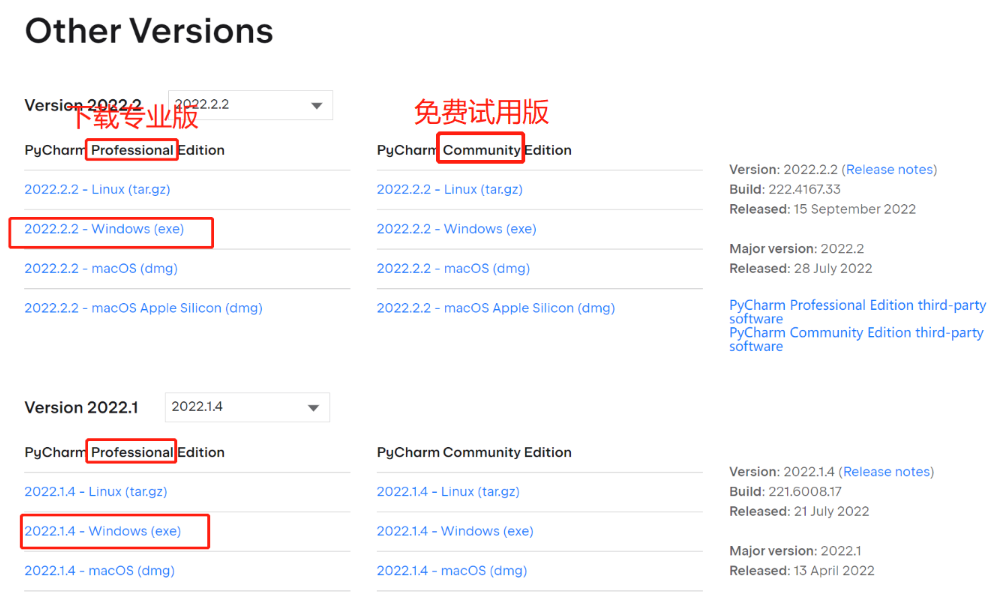Download 2022.1.4 Community macOS dmg

[451, 571]
